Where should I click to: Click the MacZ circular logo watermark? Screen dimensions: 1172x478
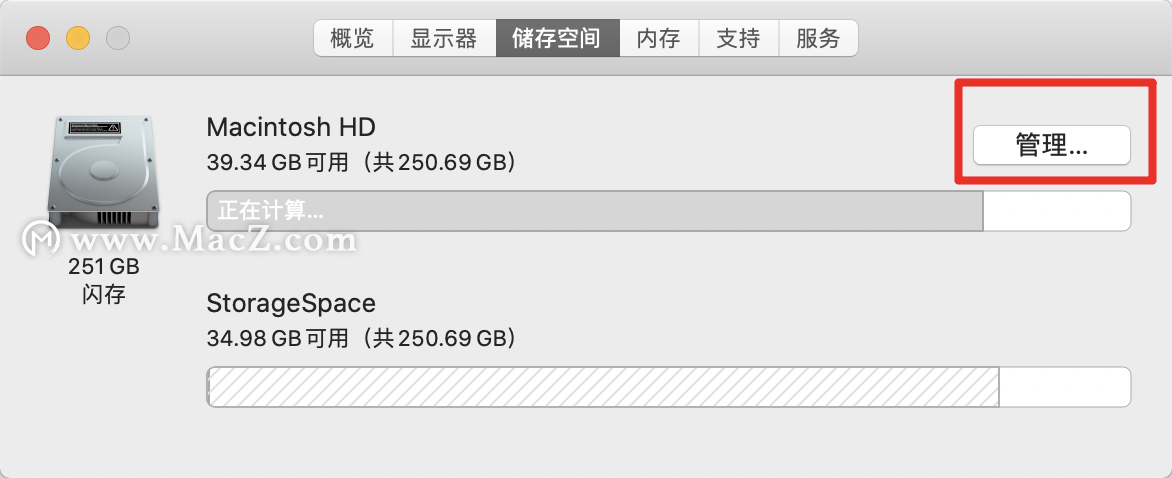point(40,239)
